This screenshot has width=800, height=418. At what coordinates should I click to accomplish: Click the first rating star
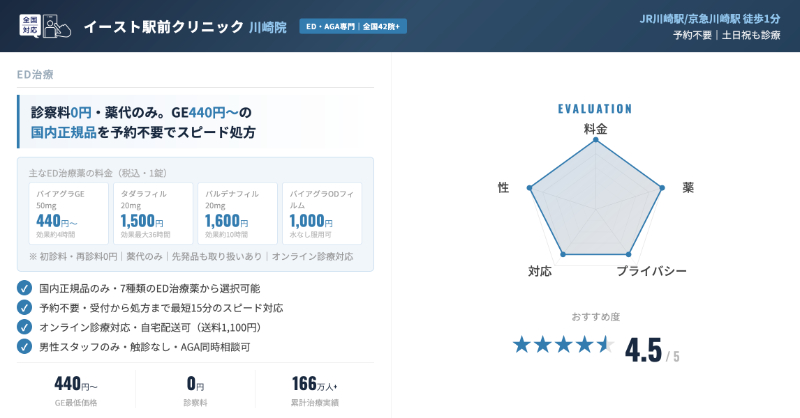pos(521,345)
